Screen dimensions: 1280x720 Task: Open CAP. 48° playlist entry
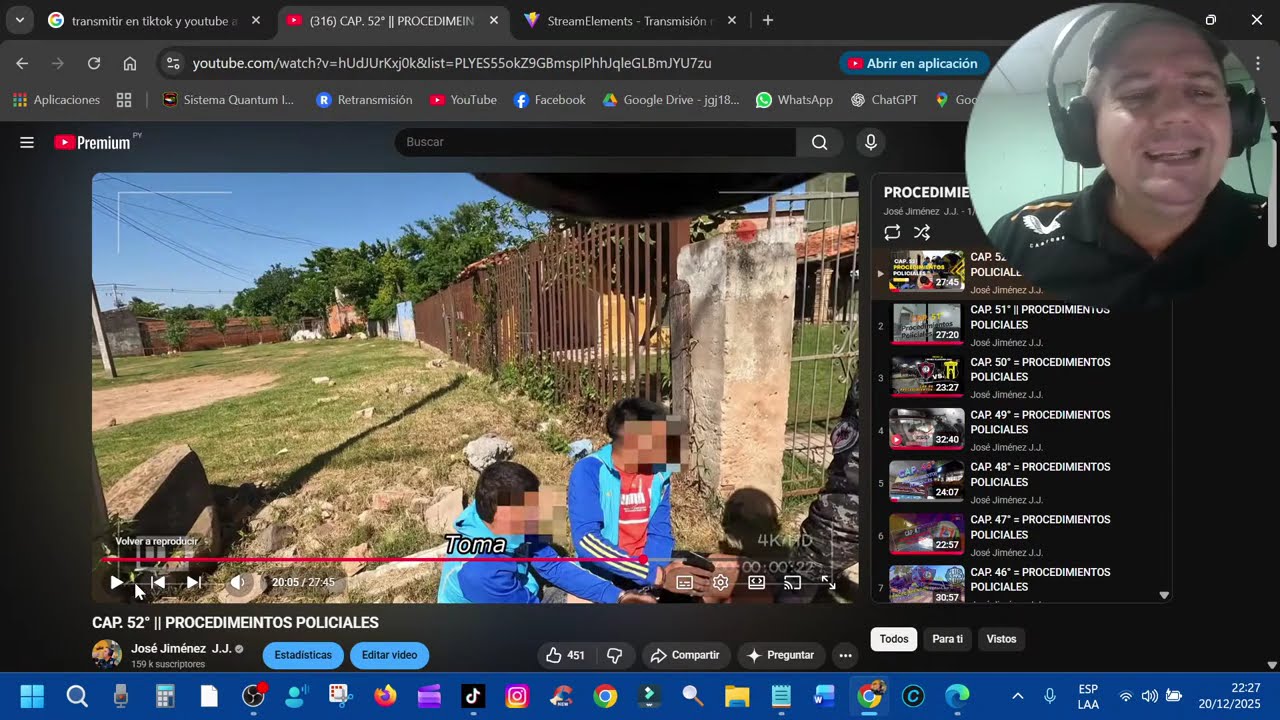(x=1020, y=483)
